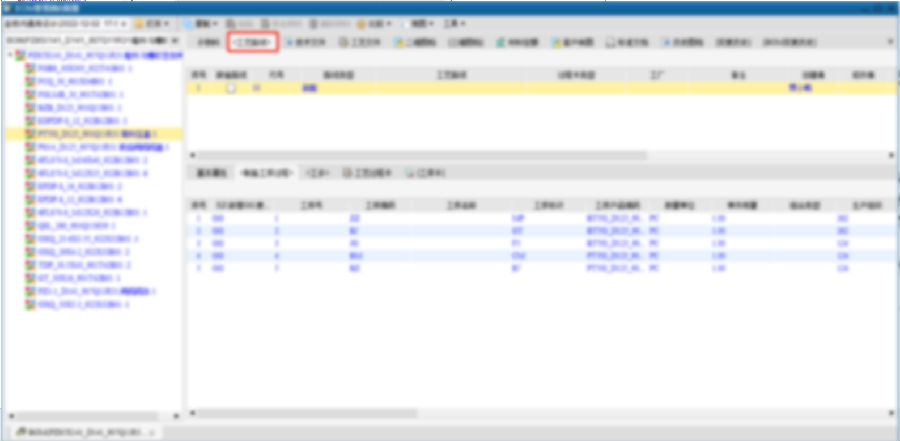Select the yellow-highlighted row in the upper table

(542, 88)
